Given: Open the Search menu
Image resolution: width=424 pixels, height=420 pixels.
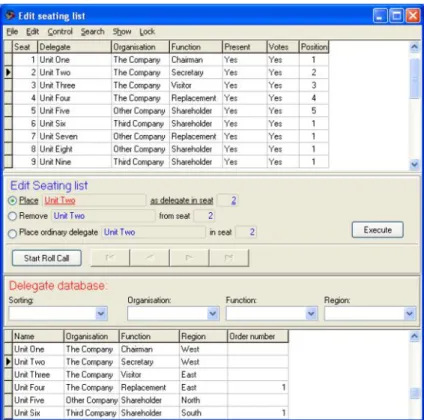Looking at the screenshot, I should pos(93,32).
